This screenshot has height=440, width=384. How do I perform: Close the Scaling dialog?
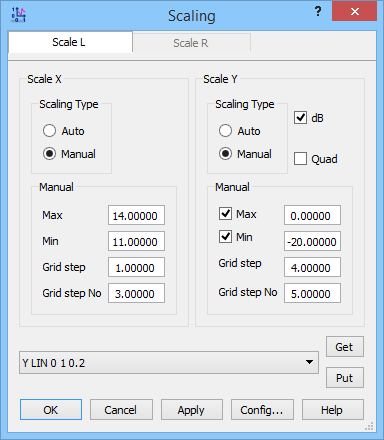[x=354, y=12]
